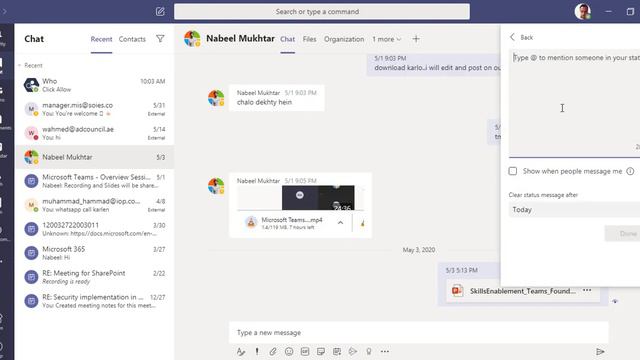Open wahmed@adcouncil.ae chat
This screenshot has height=360, width=640.
coord(95,133)
